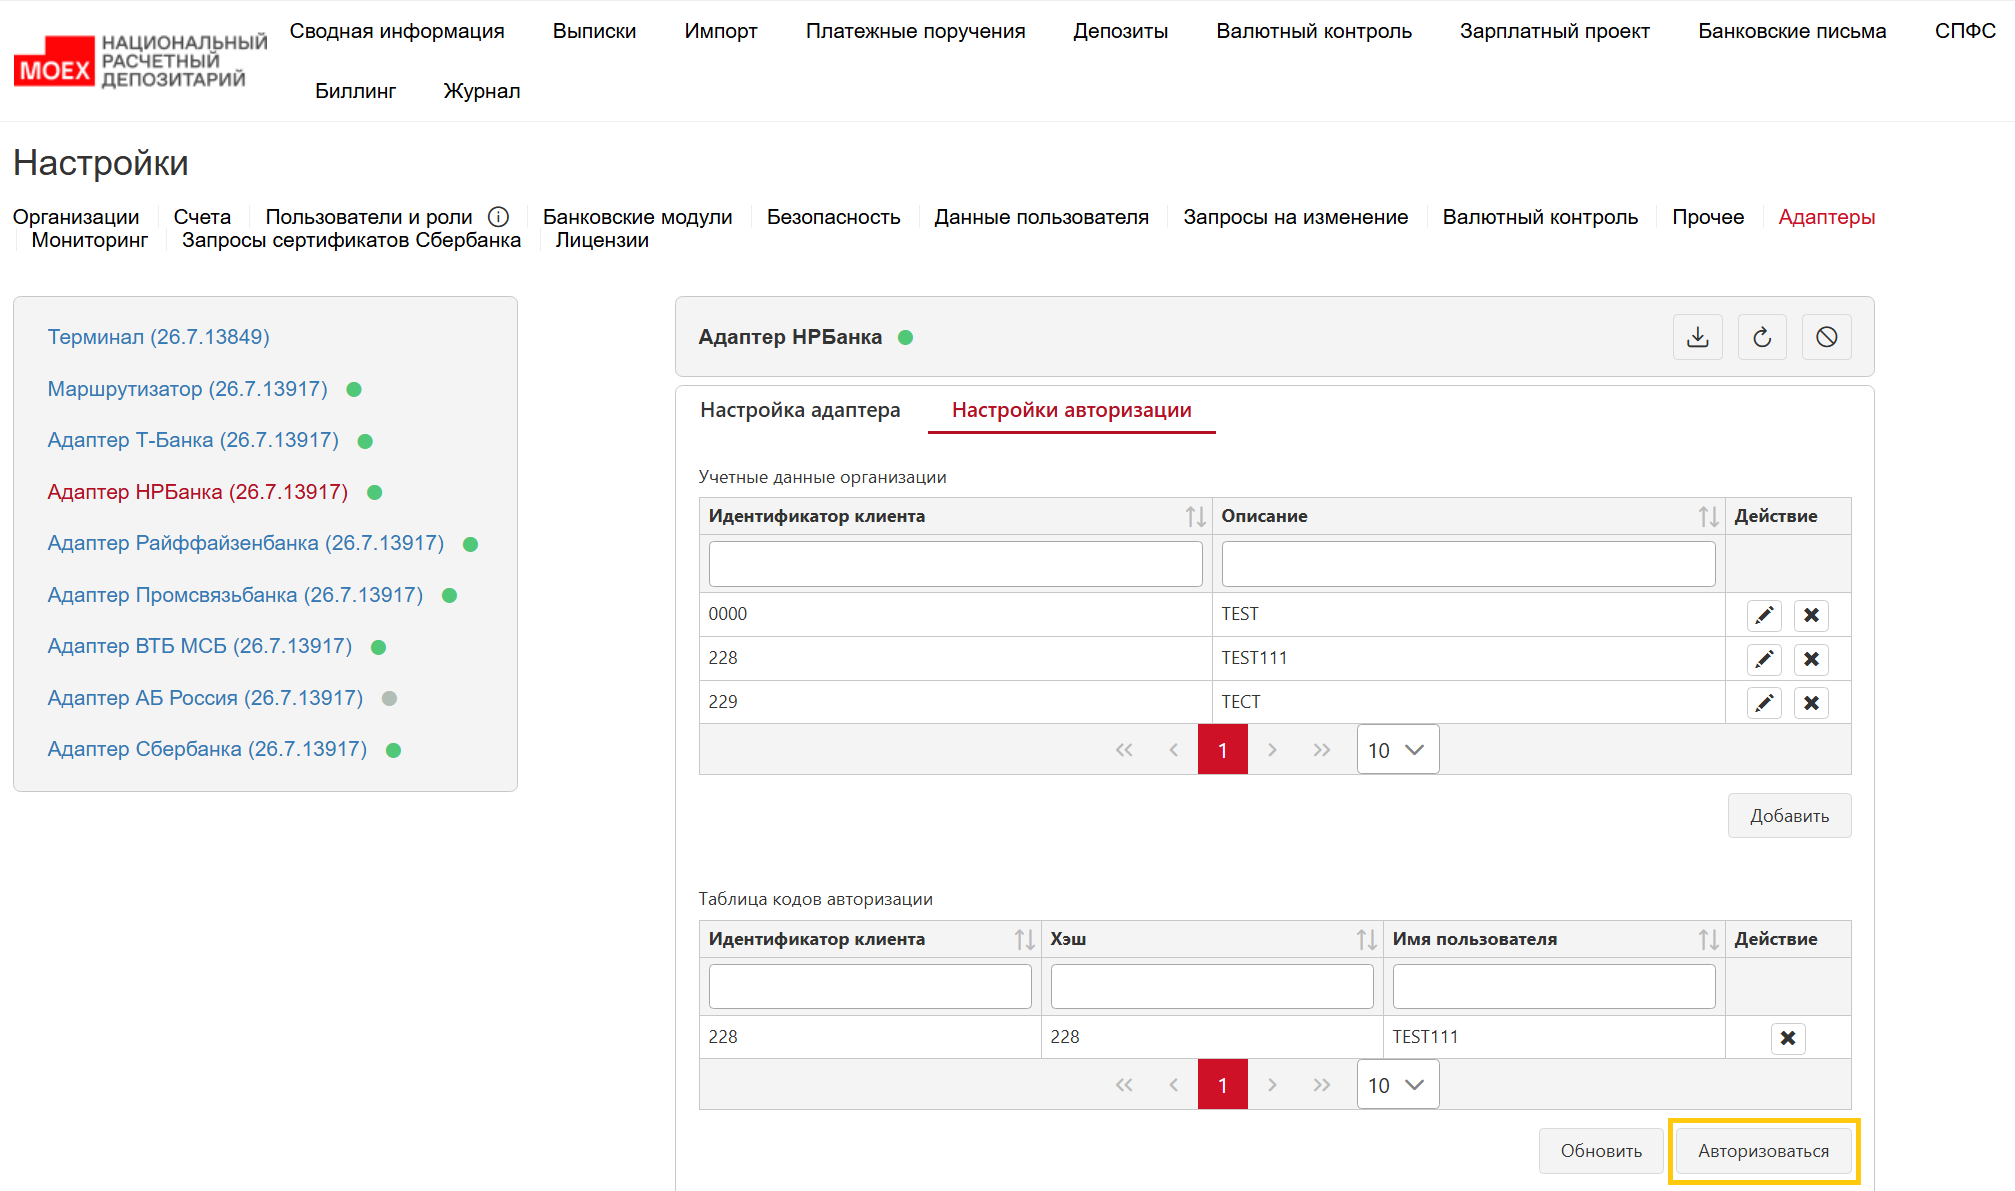
Task: Delete the 228 TEST111 organization record
Action: click(x=1811, y=659)
